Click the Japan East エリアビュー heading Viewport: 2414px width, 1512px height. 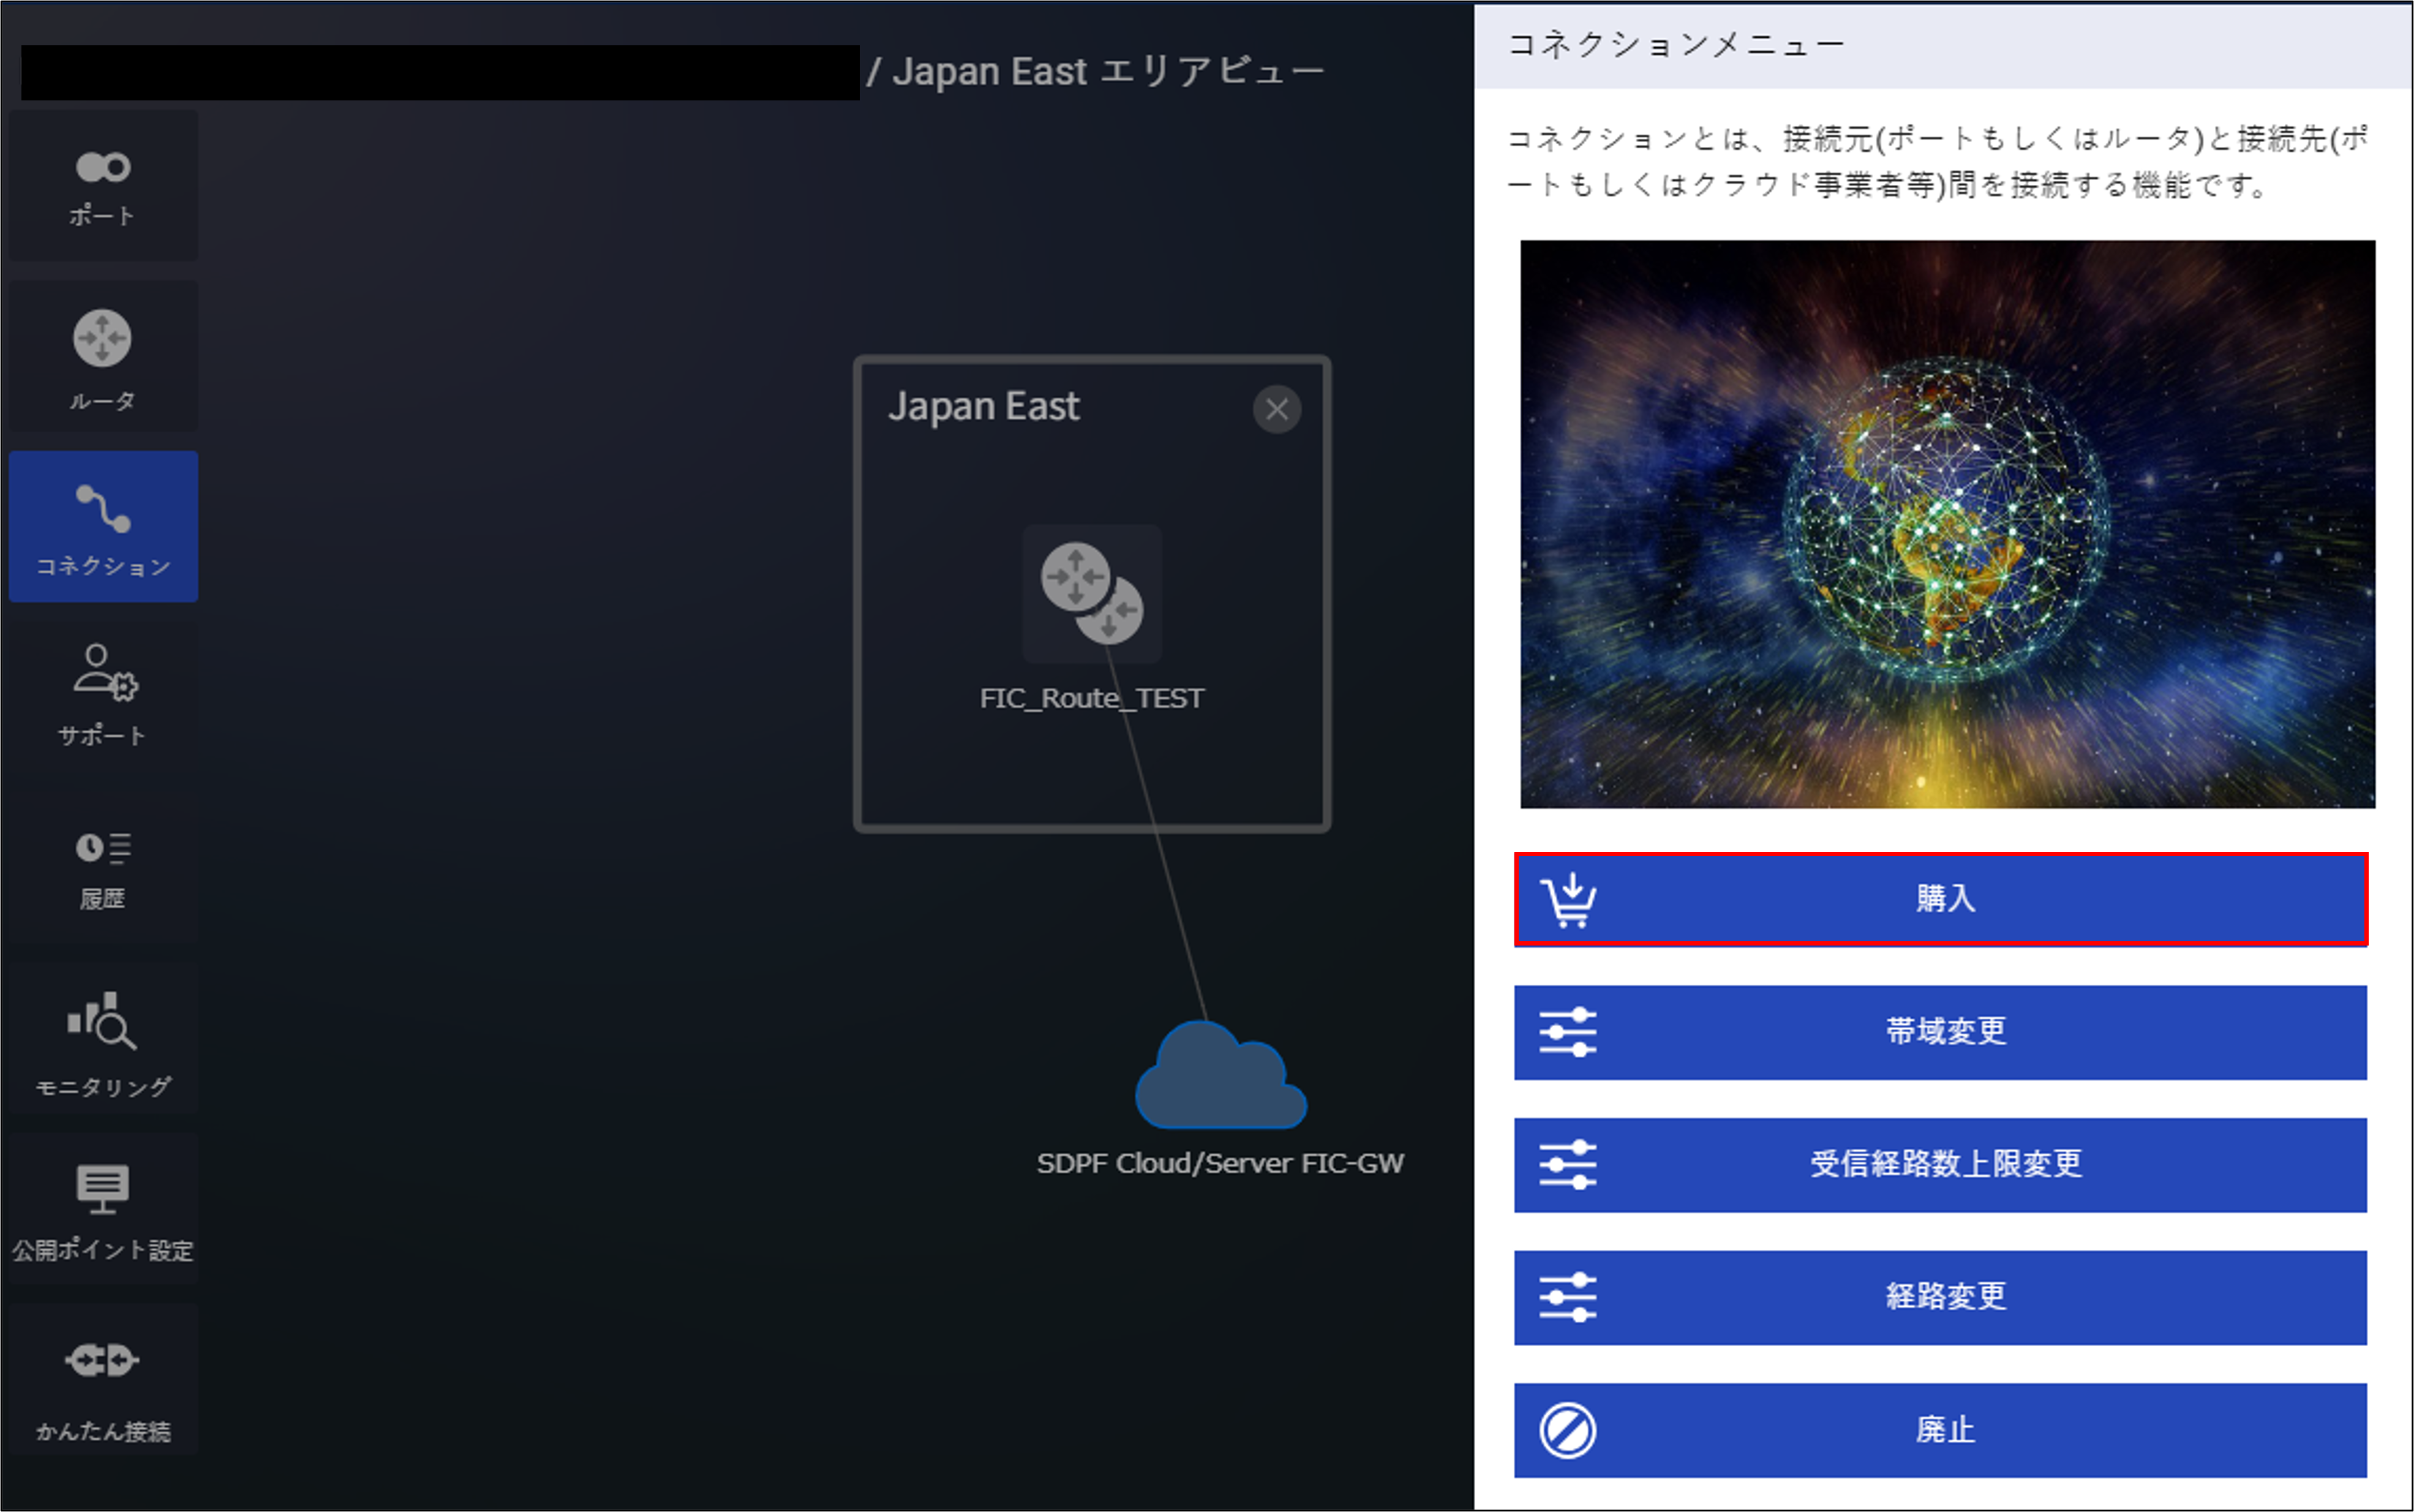[1108, 71]
